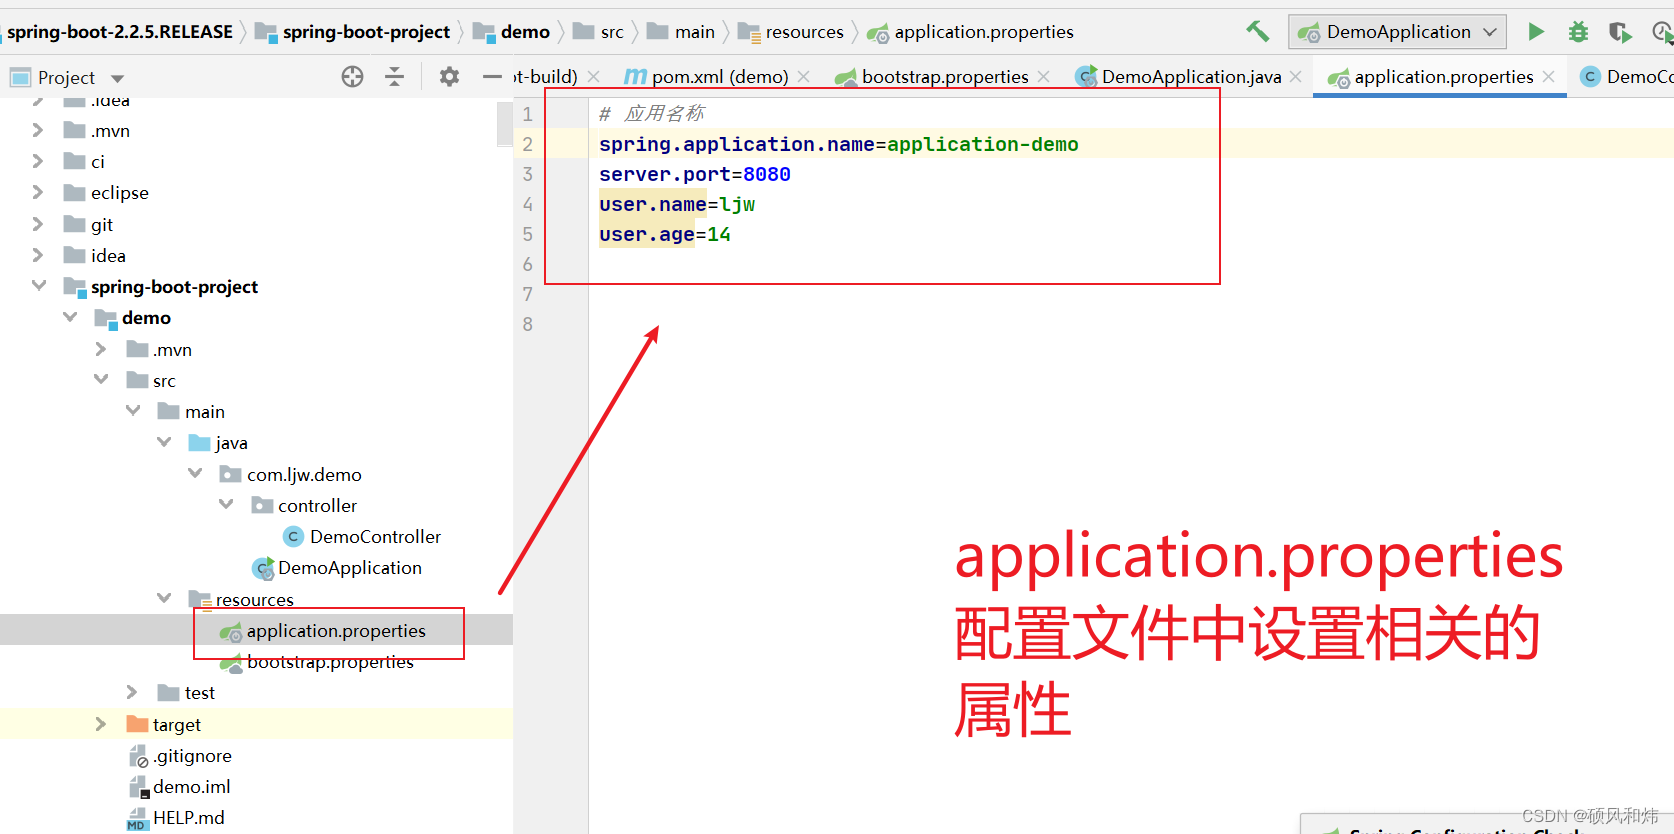Open Project panel settings gear
Screen dimensions: 1674x834
[x=449, y=77]
